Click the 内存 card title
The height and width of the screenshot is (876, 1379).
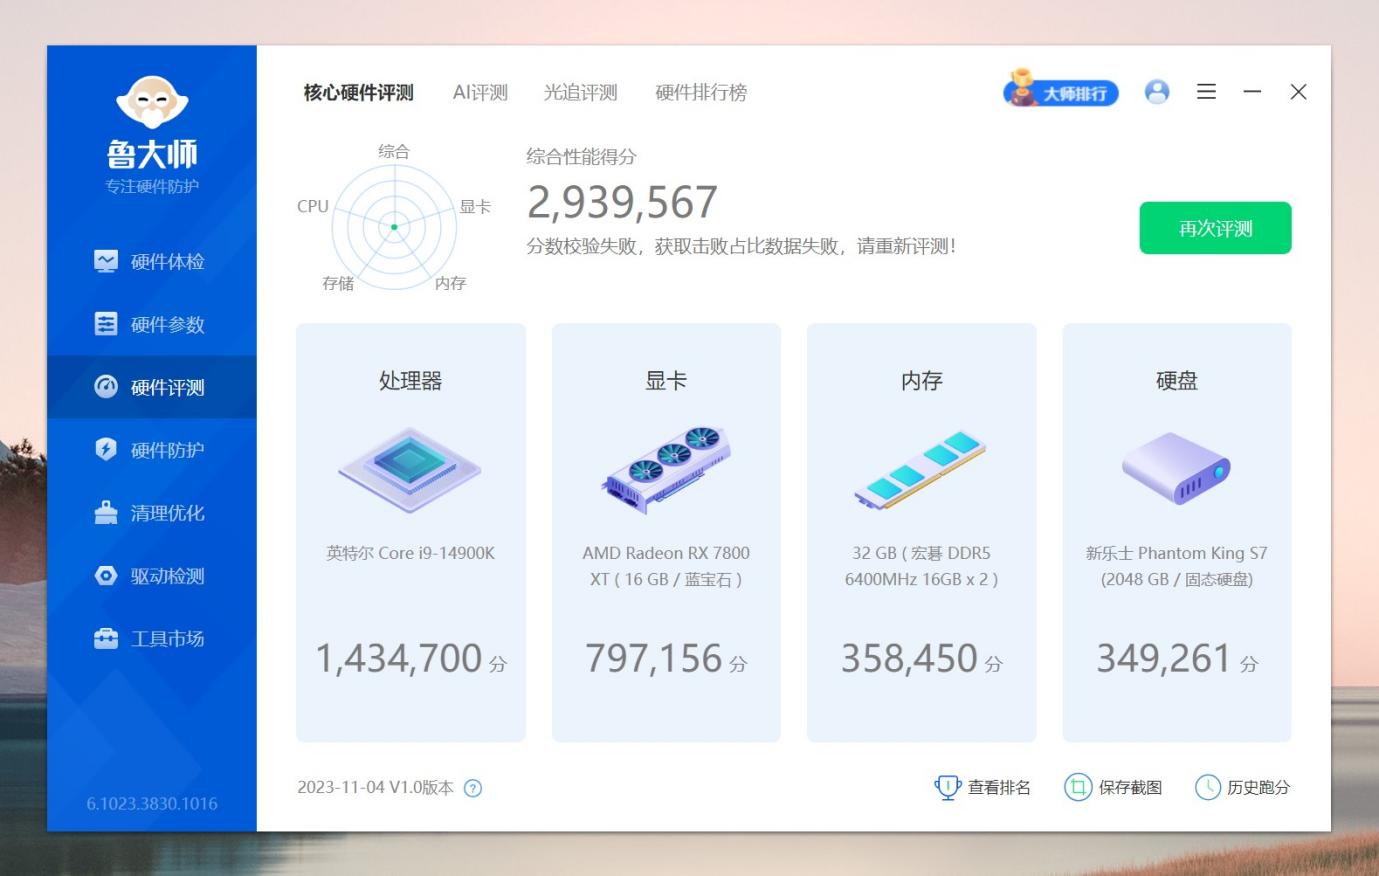[921, 381]
